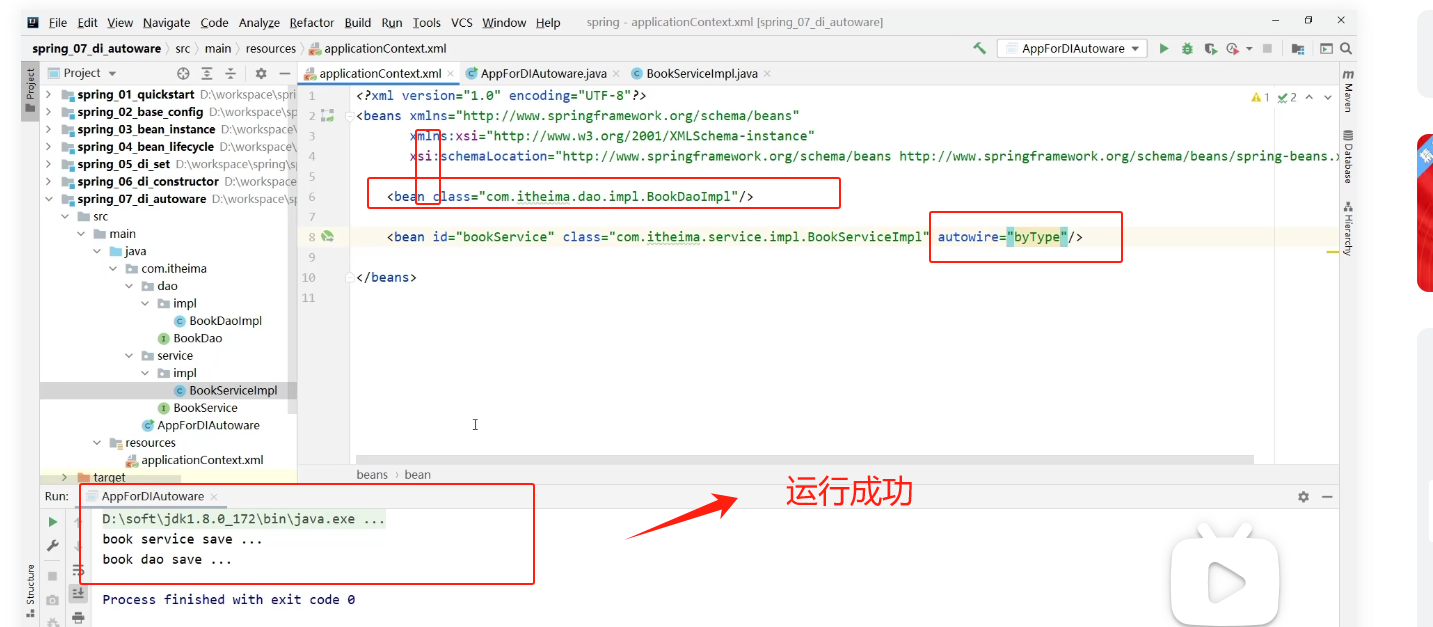
Task: Start debugging with the bug icon
Action: click(x=1187, y=48)
